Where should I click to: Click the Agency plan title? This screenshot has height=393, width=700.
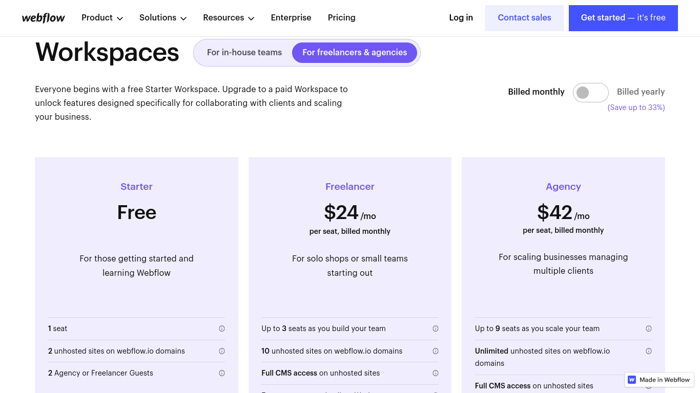(x=563, y=187)
